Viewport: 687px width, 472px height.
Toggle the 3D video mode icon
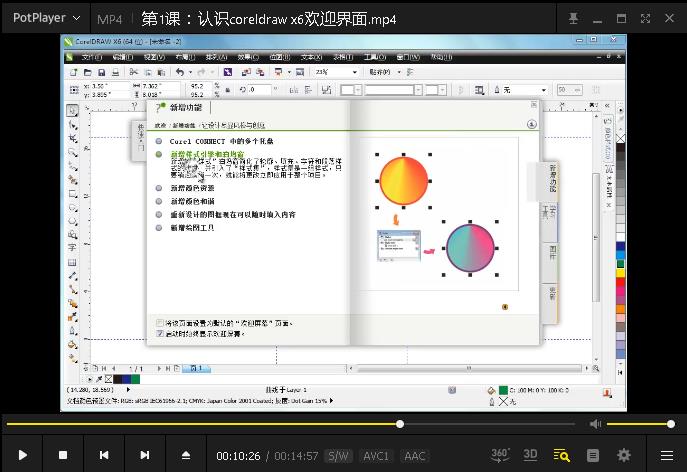point(530,455)
